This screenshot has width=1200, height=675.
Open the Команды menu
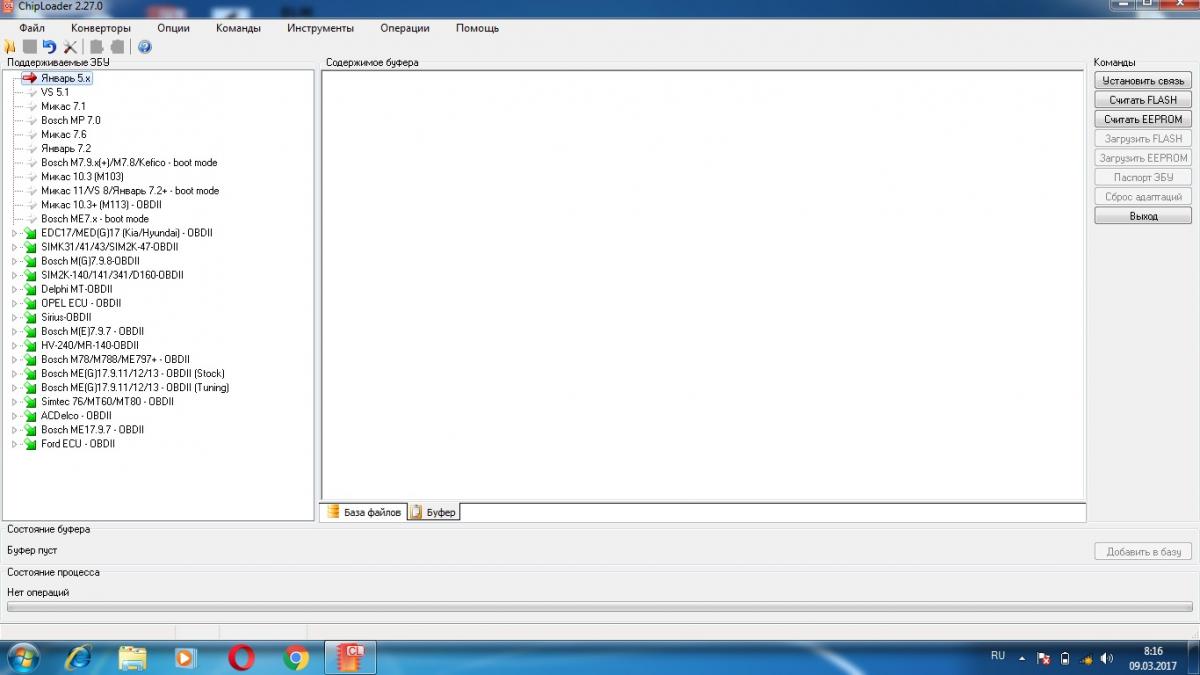238,28
